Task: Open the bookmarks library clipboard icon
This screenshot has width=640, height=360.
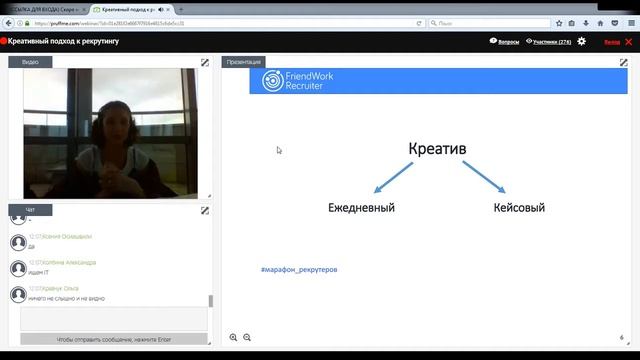Action: point(572,23)
